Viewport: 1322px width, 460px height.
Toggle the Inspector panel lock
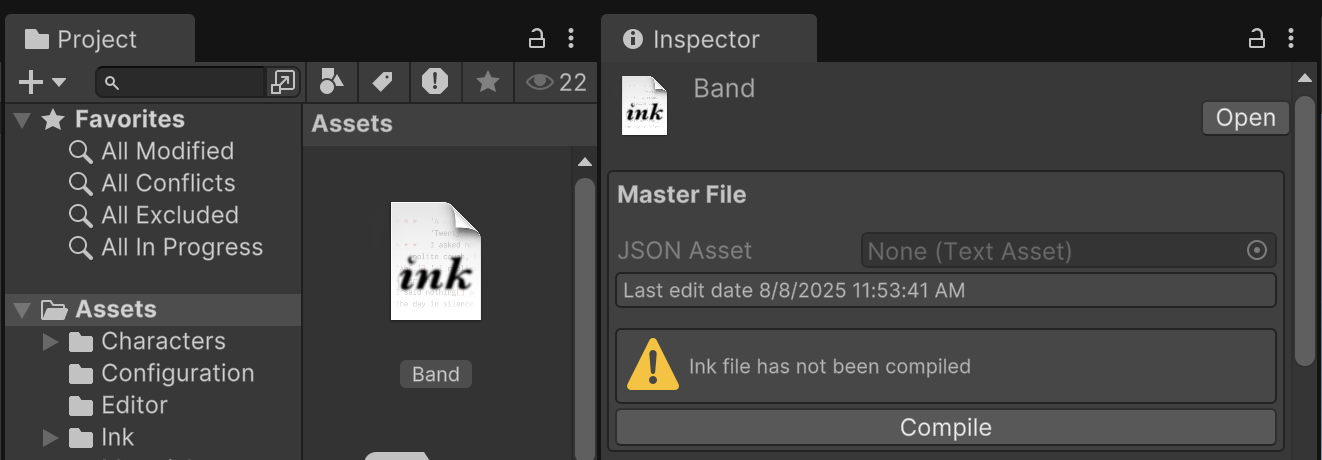click(1257, 39)
